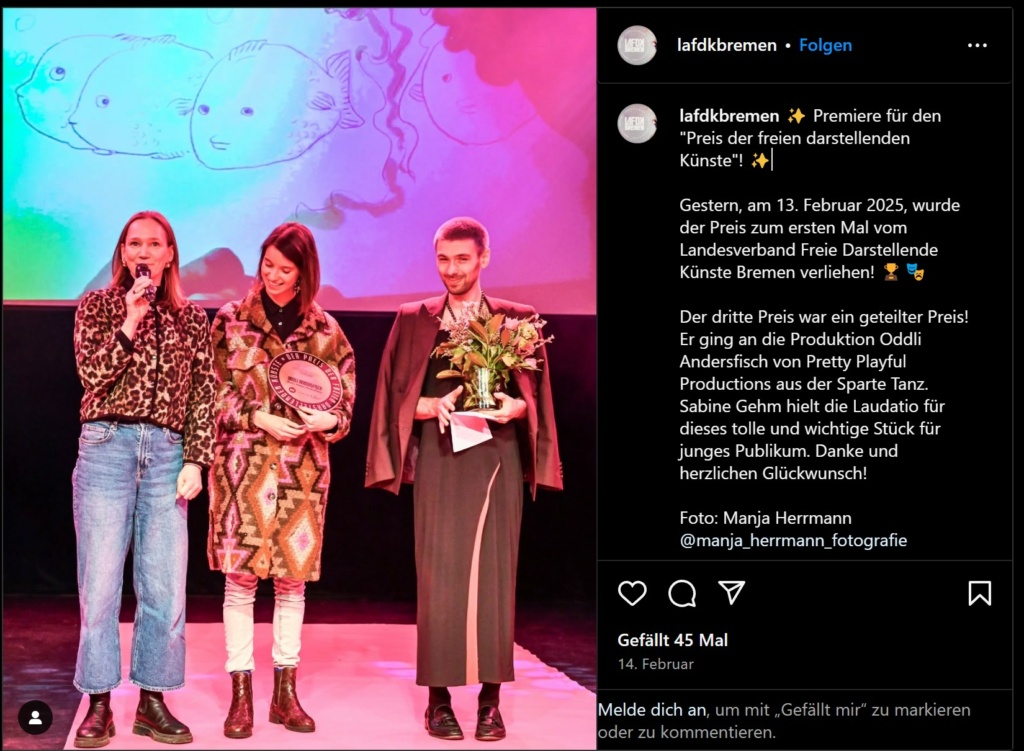Open the three-dots more options menu
This screenshot has width=1024, height=751.
point(977,45)
